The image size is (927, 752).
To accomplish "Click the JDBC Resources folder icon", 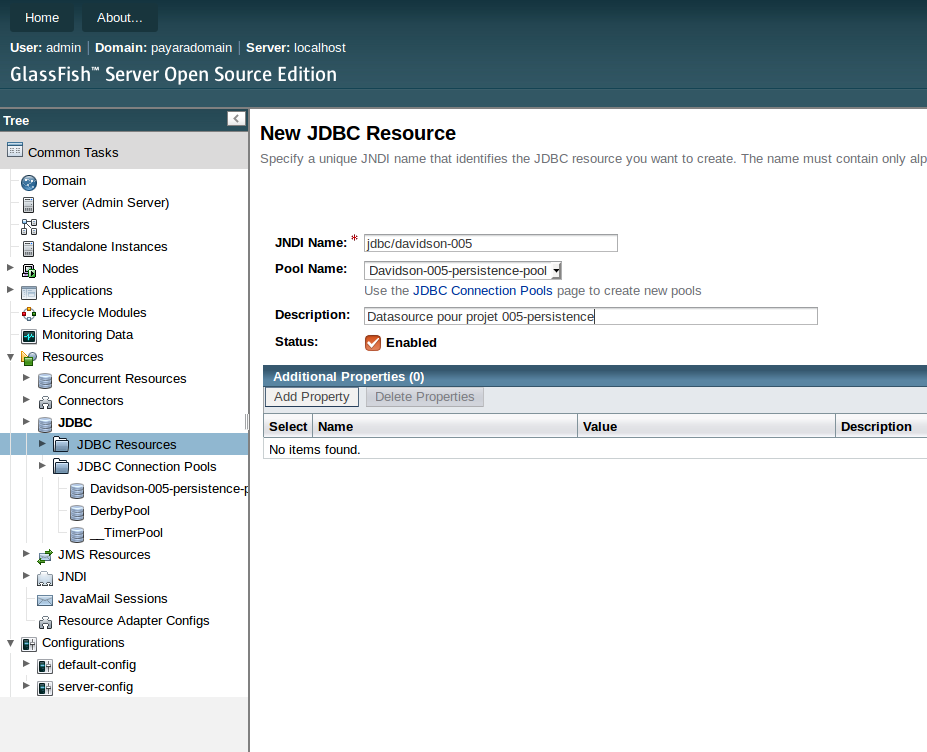I will tap(61, 444).
